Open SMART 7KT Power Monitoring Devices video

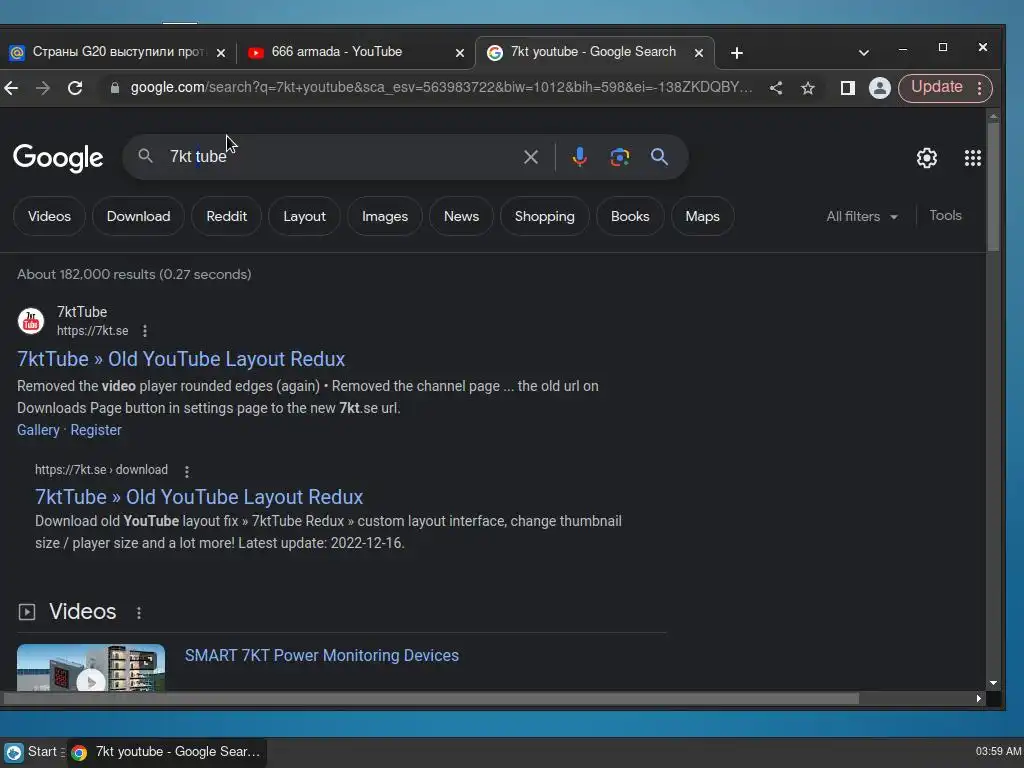[321, 656]
